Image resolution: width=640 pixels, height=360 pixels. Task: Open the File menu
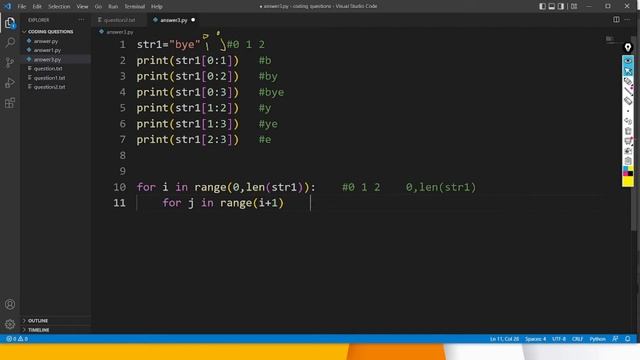22,6
